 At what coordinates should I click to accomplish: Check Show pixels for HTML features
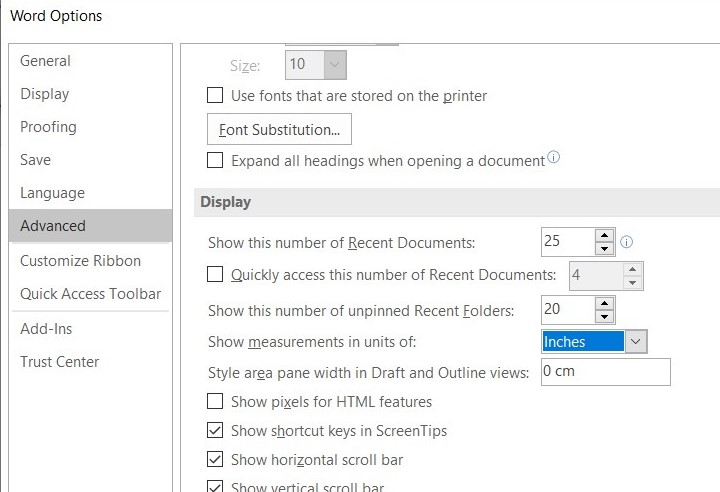click(215, 401)
